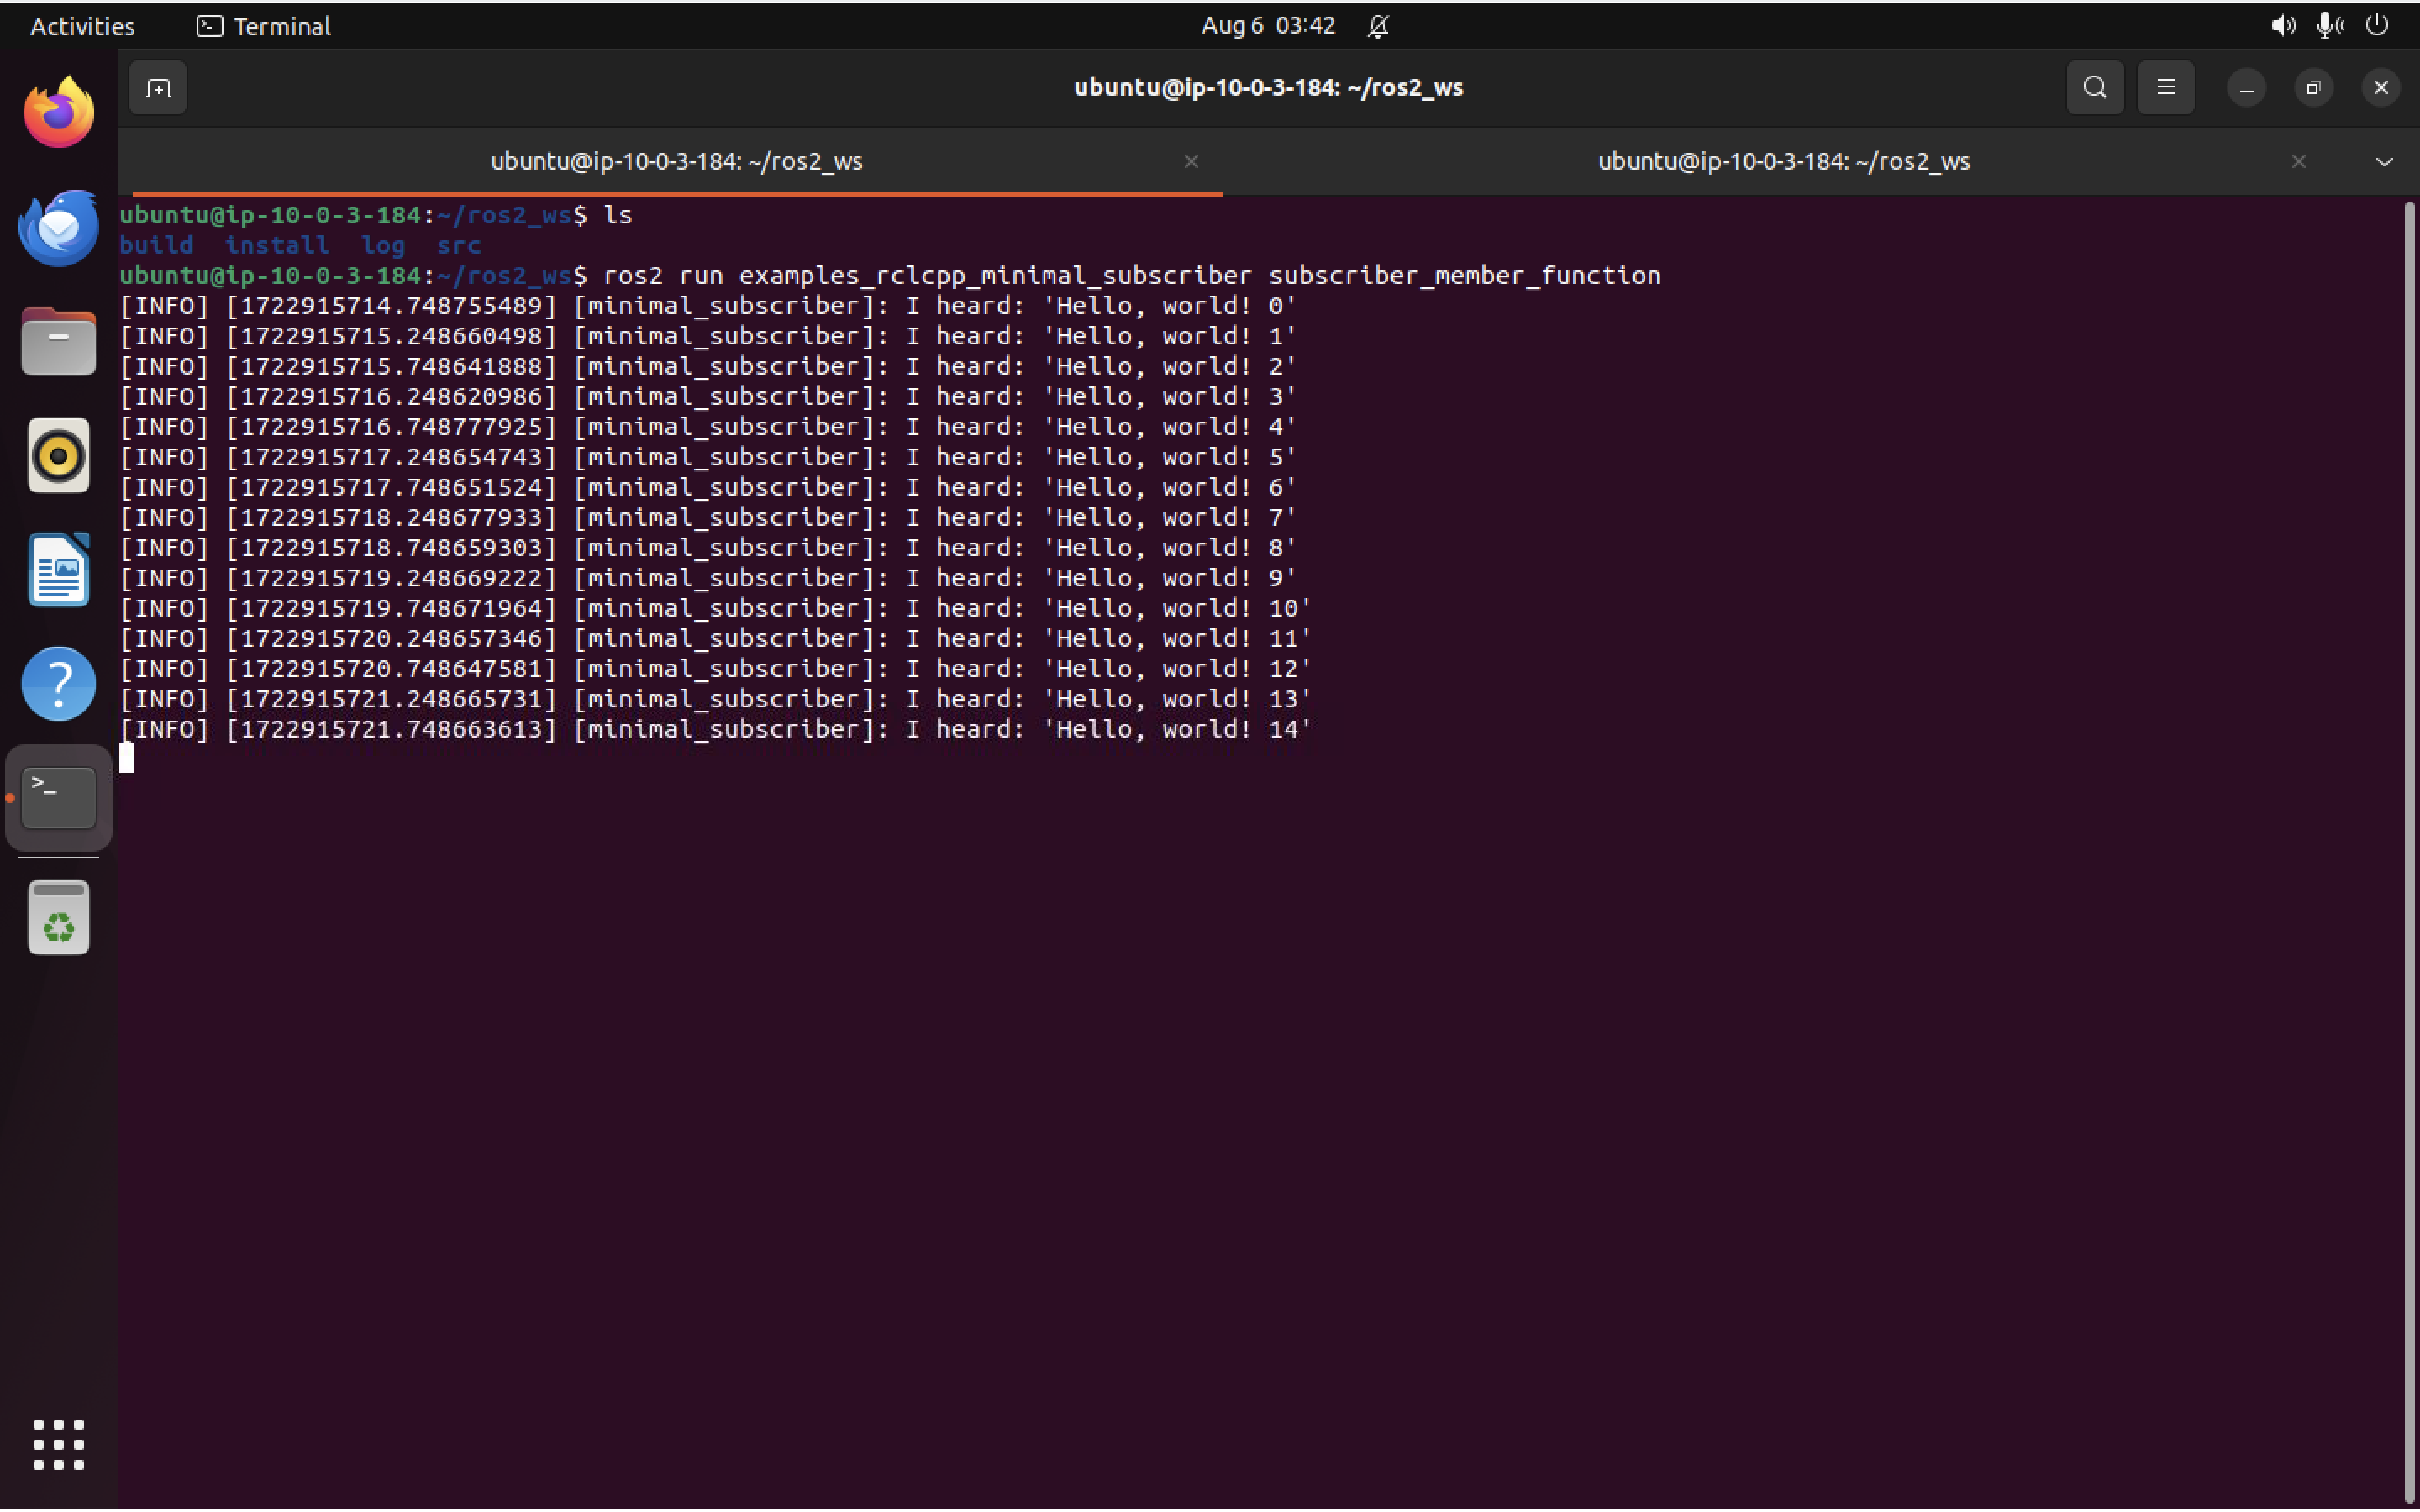Image resolution: width=2420 pixels, height=1512 pixels.
Task: Toggle the speaker volume icon
Action: [x=2281, y=25]
